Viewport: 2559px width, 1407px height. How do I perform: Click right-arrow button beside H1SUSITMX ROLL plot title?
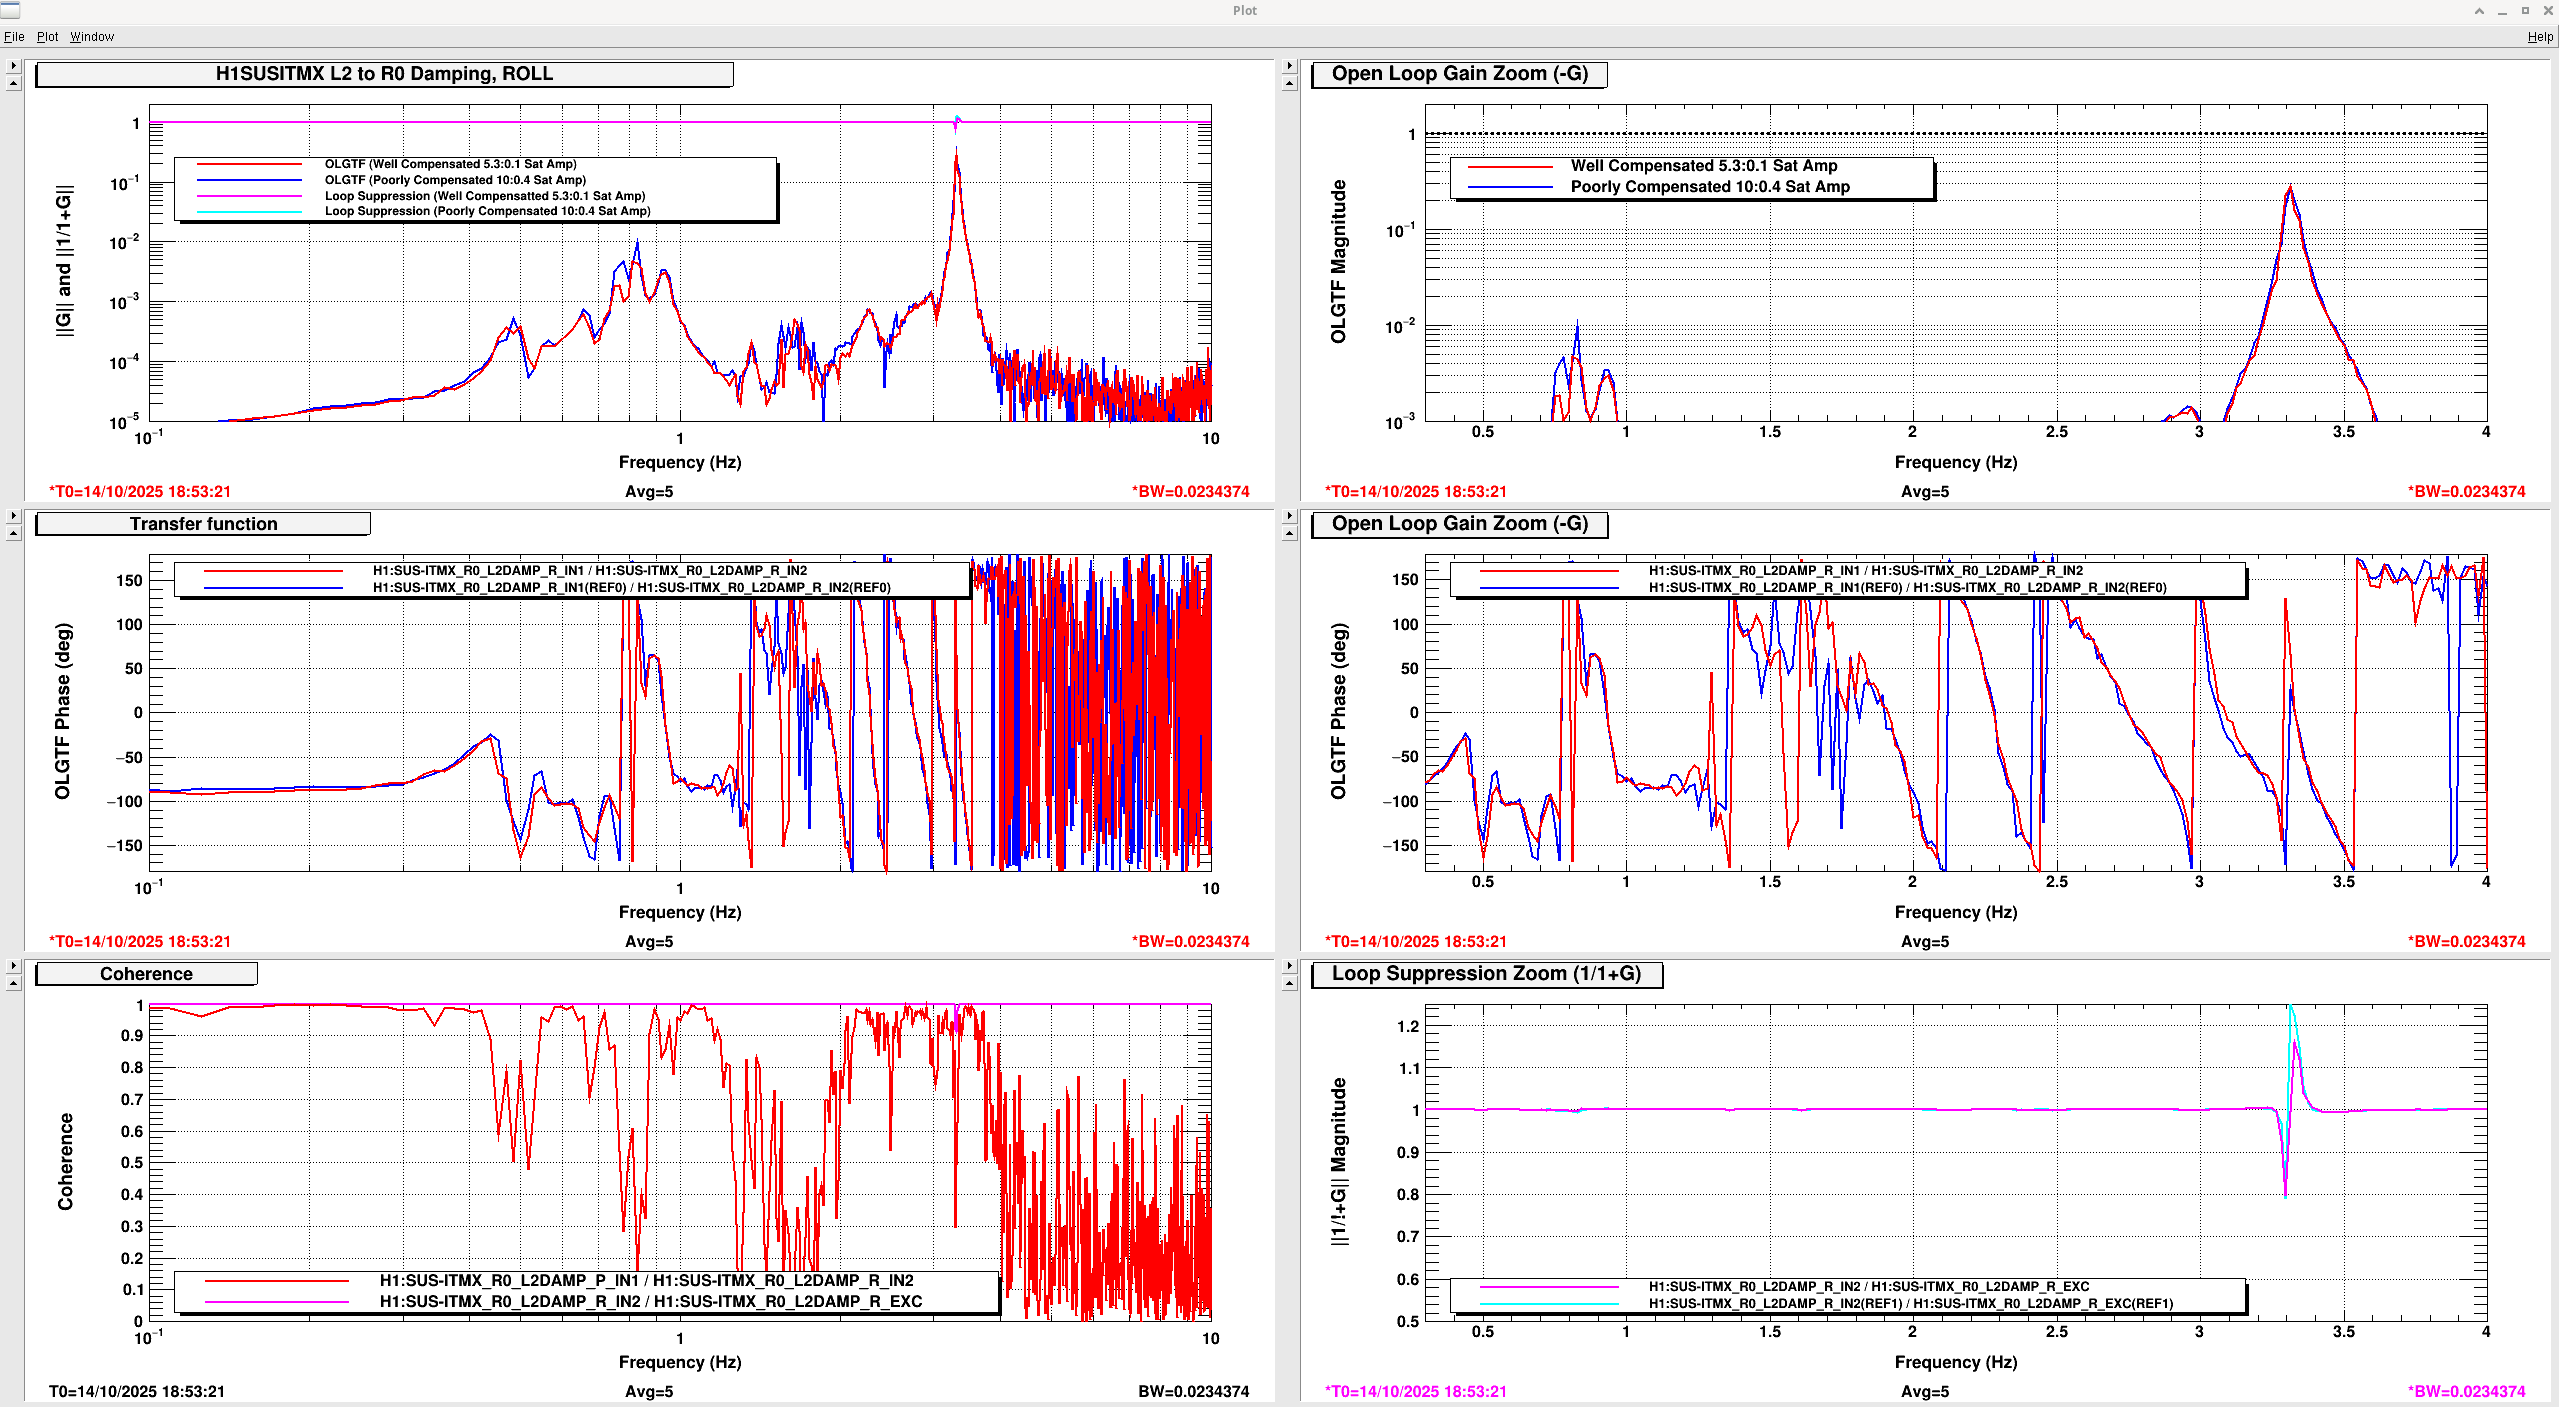click(13, 66)
